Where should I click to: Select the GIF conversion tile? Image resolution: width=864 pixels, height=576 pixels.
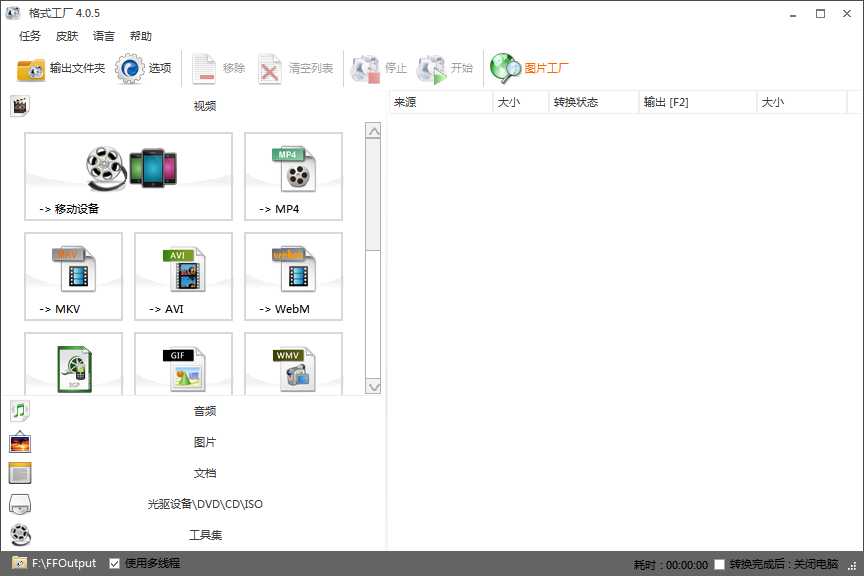pos(183,364)
